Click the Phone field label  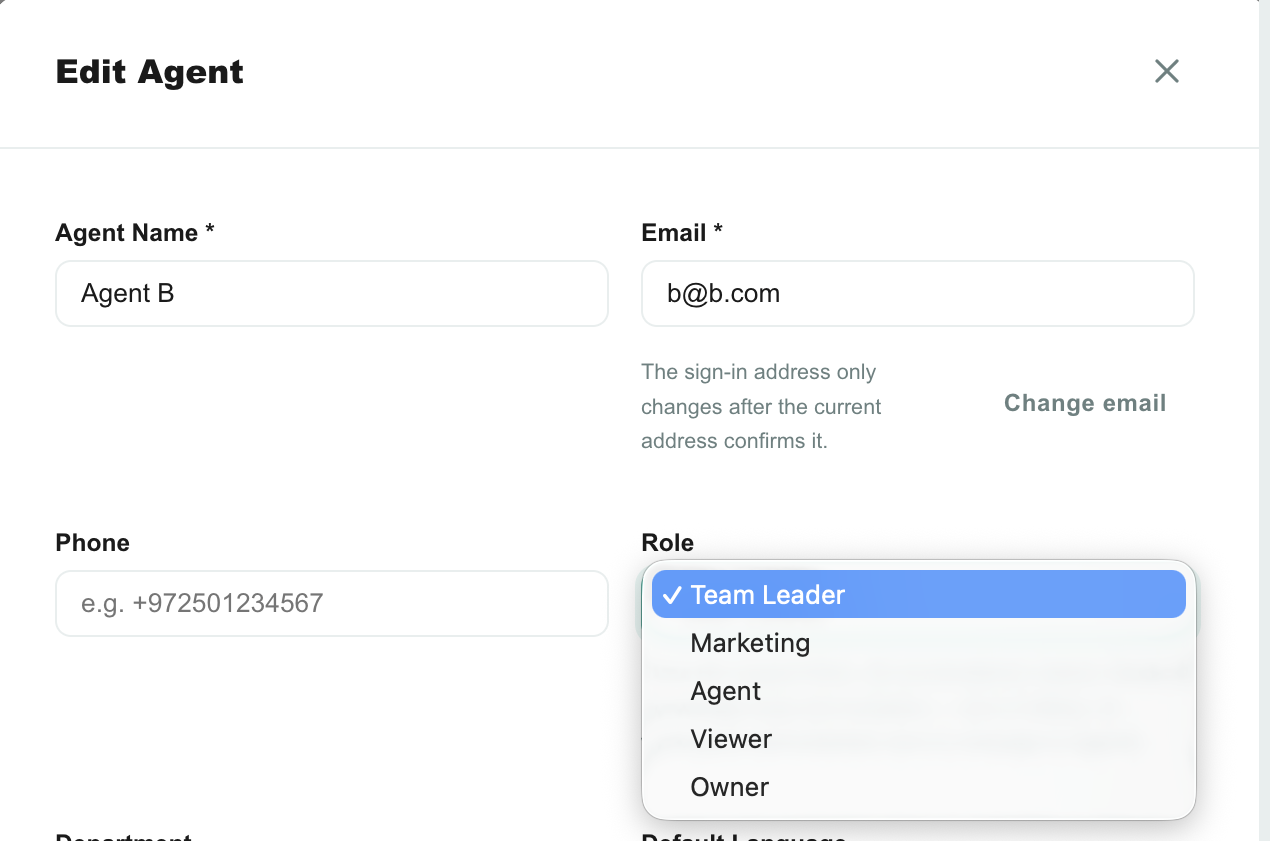(x=93, y=543)
